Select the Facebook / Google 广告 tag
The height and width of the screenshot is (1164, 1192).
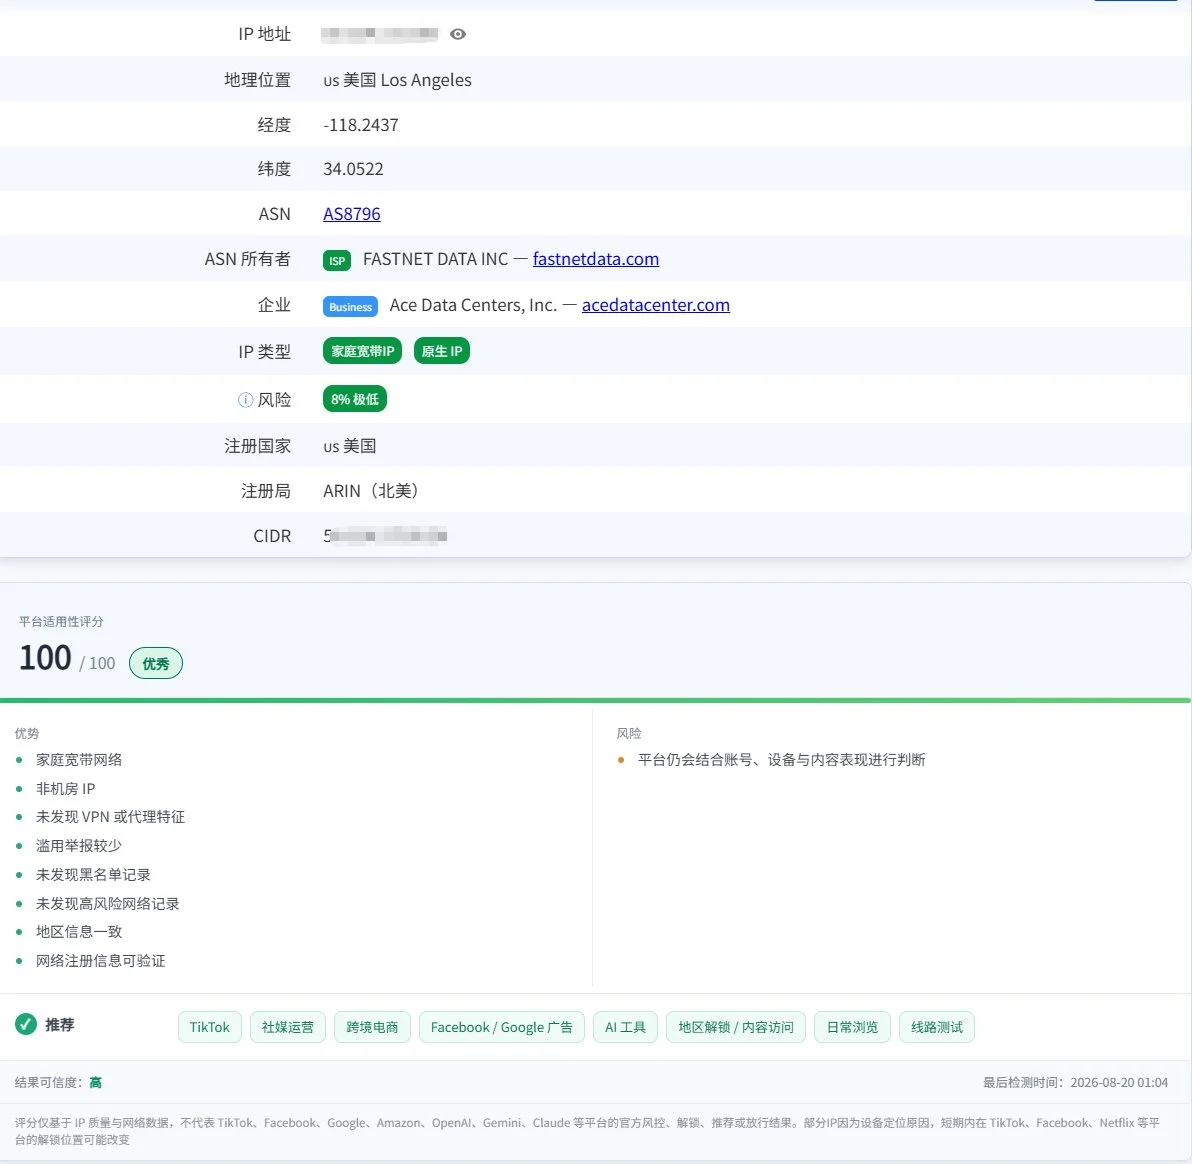click(x=502, y=1027)
